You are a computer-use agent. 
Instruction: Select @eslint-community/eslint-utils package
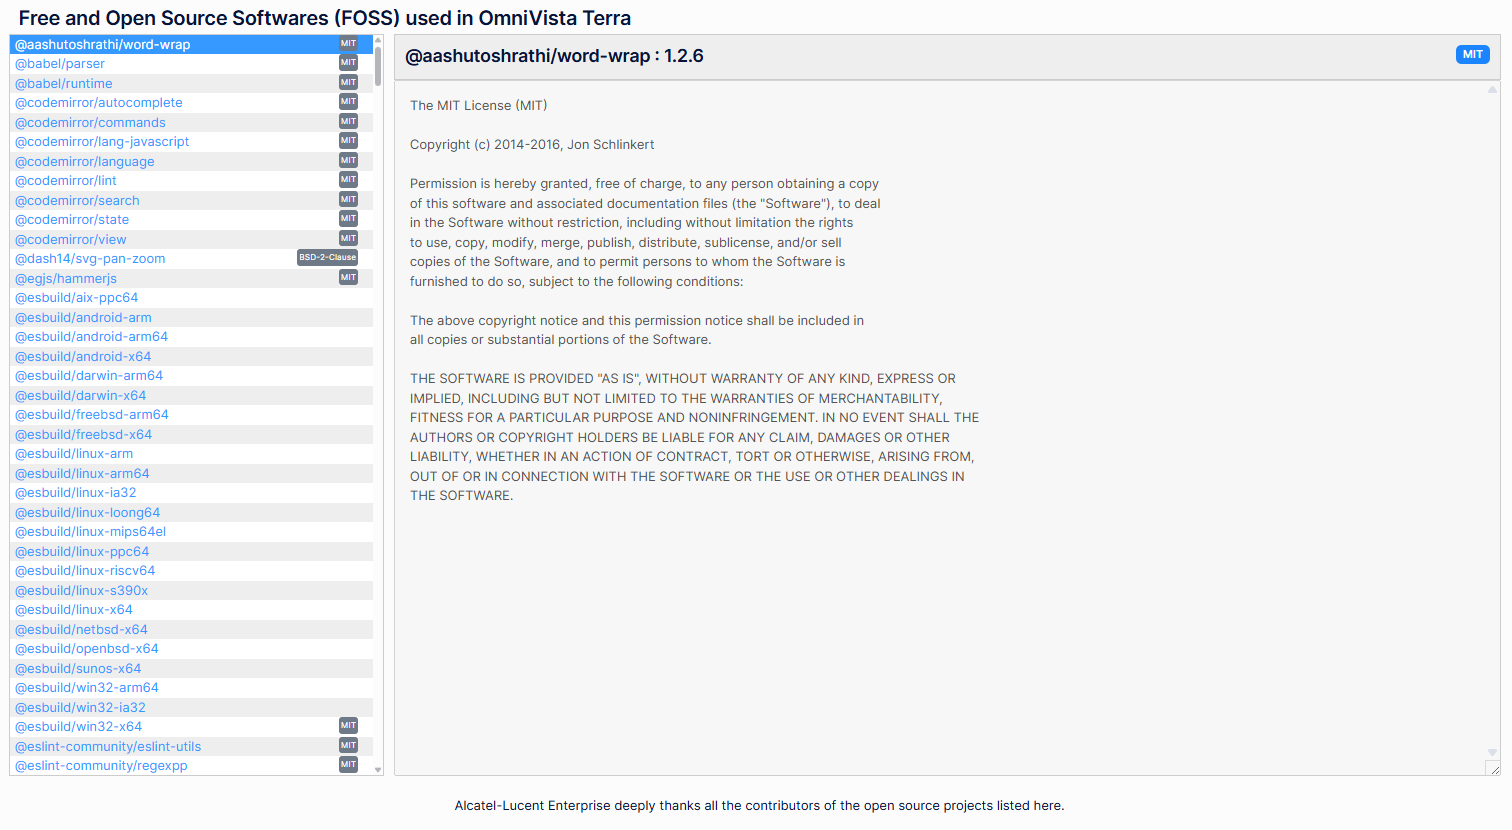[x=107, y=747]
